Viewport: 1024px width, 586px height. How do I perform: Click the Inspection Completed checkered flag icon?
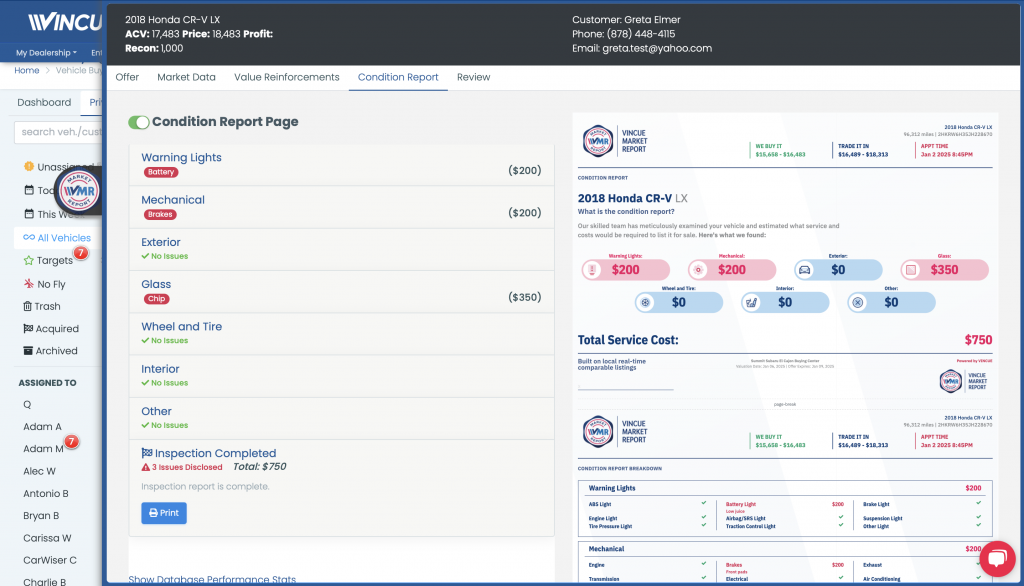(x=147, y=453)
